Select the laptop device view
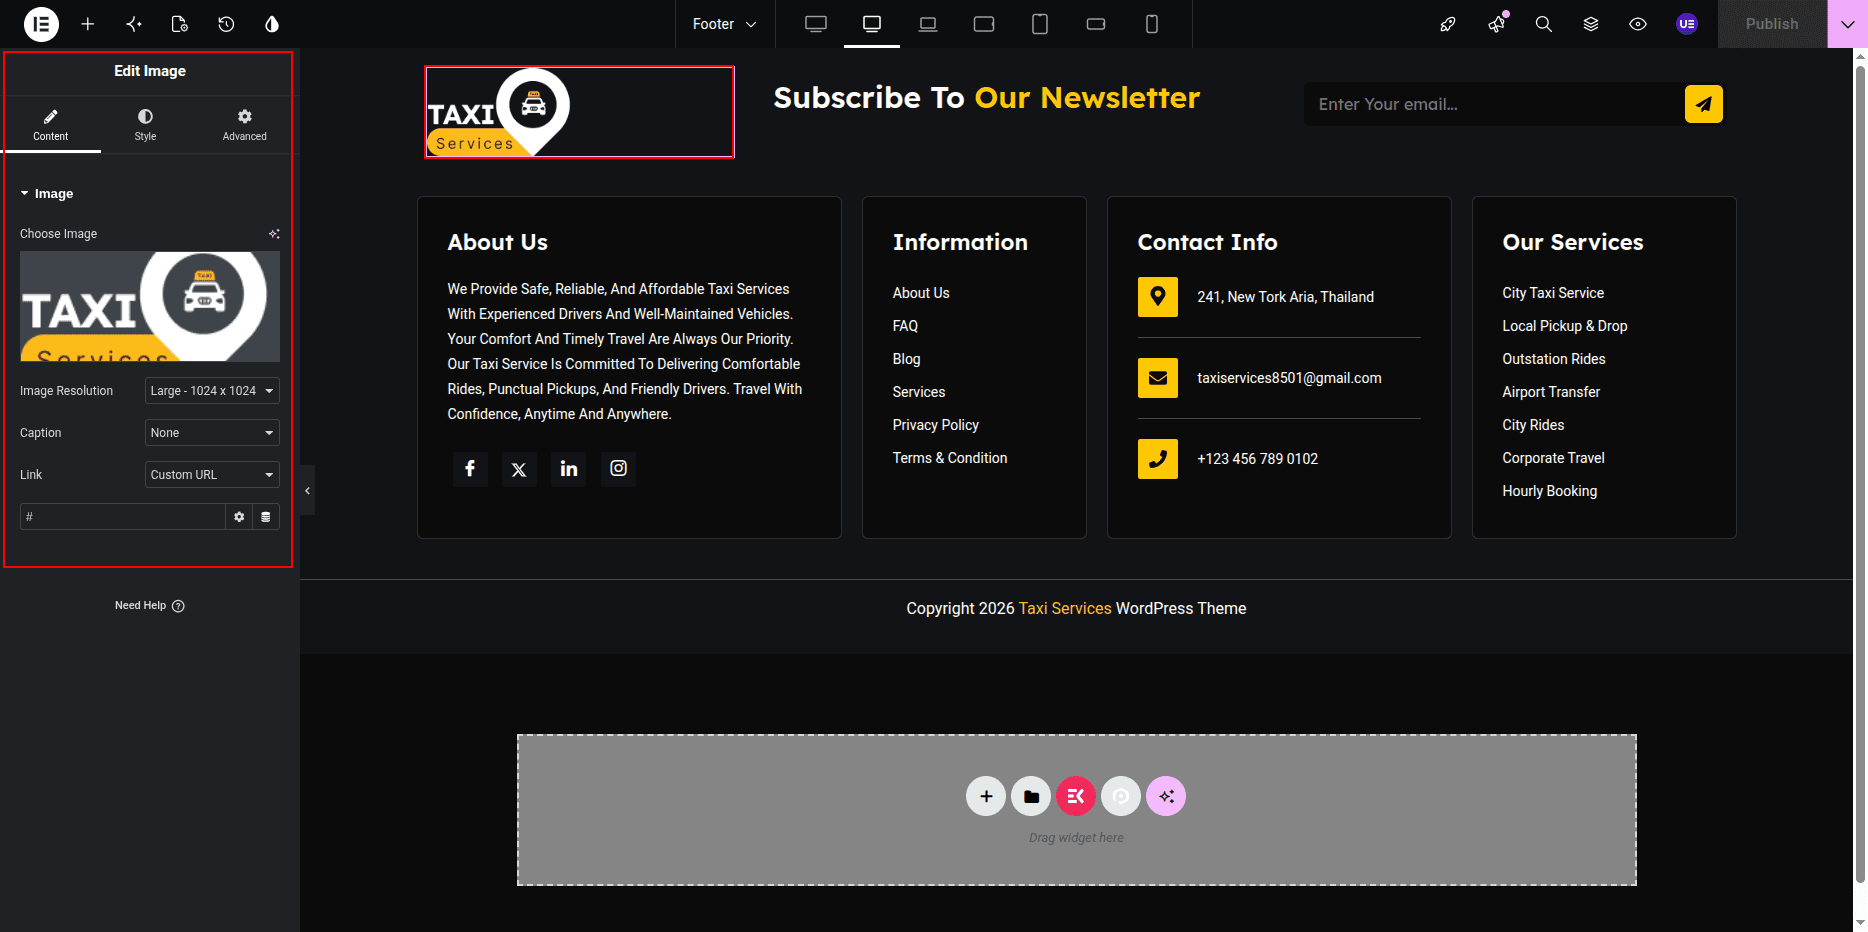This screenshot has width=1868, height=932. tap(928, 24)
